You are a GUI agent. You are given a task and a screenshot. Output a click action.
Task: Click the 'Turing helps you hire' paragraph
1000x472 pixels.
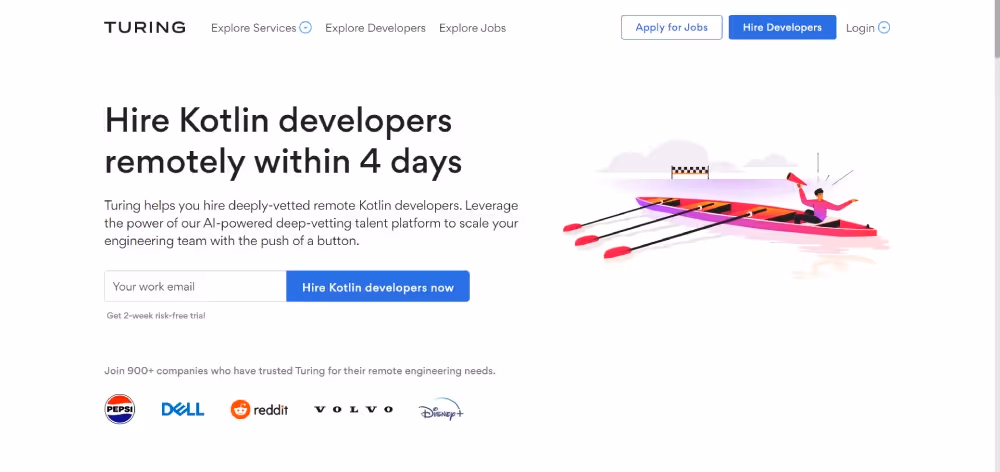click(x=311, y=224)
